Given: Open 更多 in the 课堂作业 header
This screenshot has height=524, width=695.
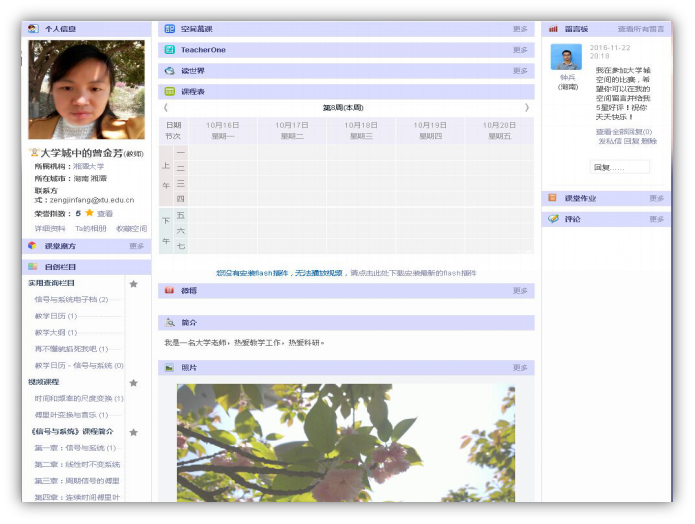Looking at the screenshot, I should (656, 198).
